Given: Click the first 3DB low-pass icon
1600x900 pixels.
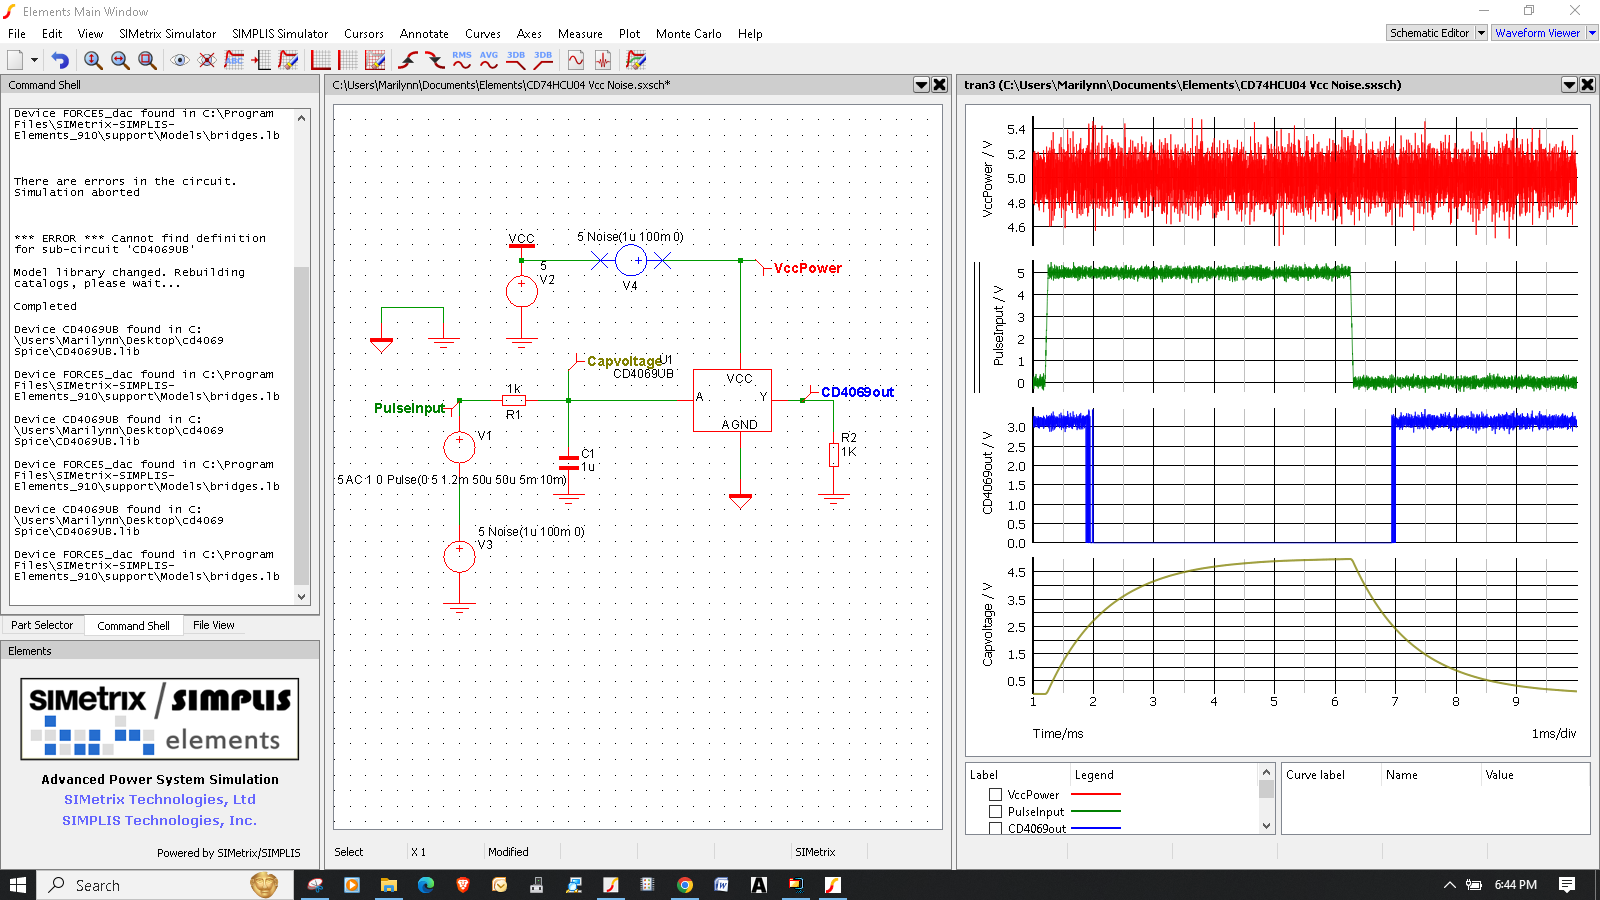Looking at the screenshot, I should (x=516, y=60).
